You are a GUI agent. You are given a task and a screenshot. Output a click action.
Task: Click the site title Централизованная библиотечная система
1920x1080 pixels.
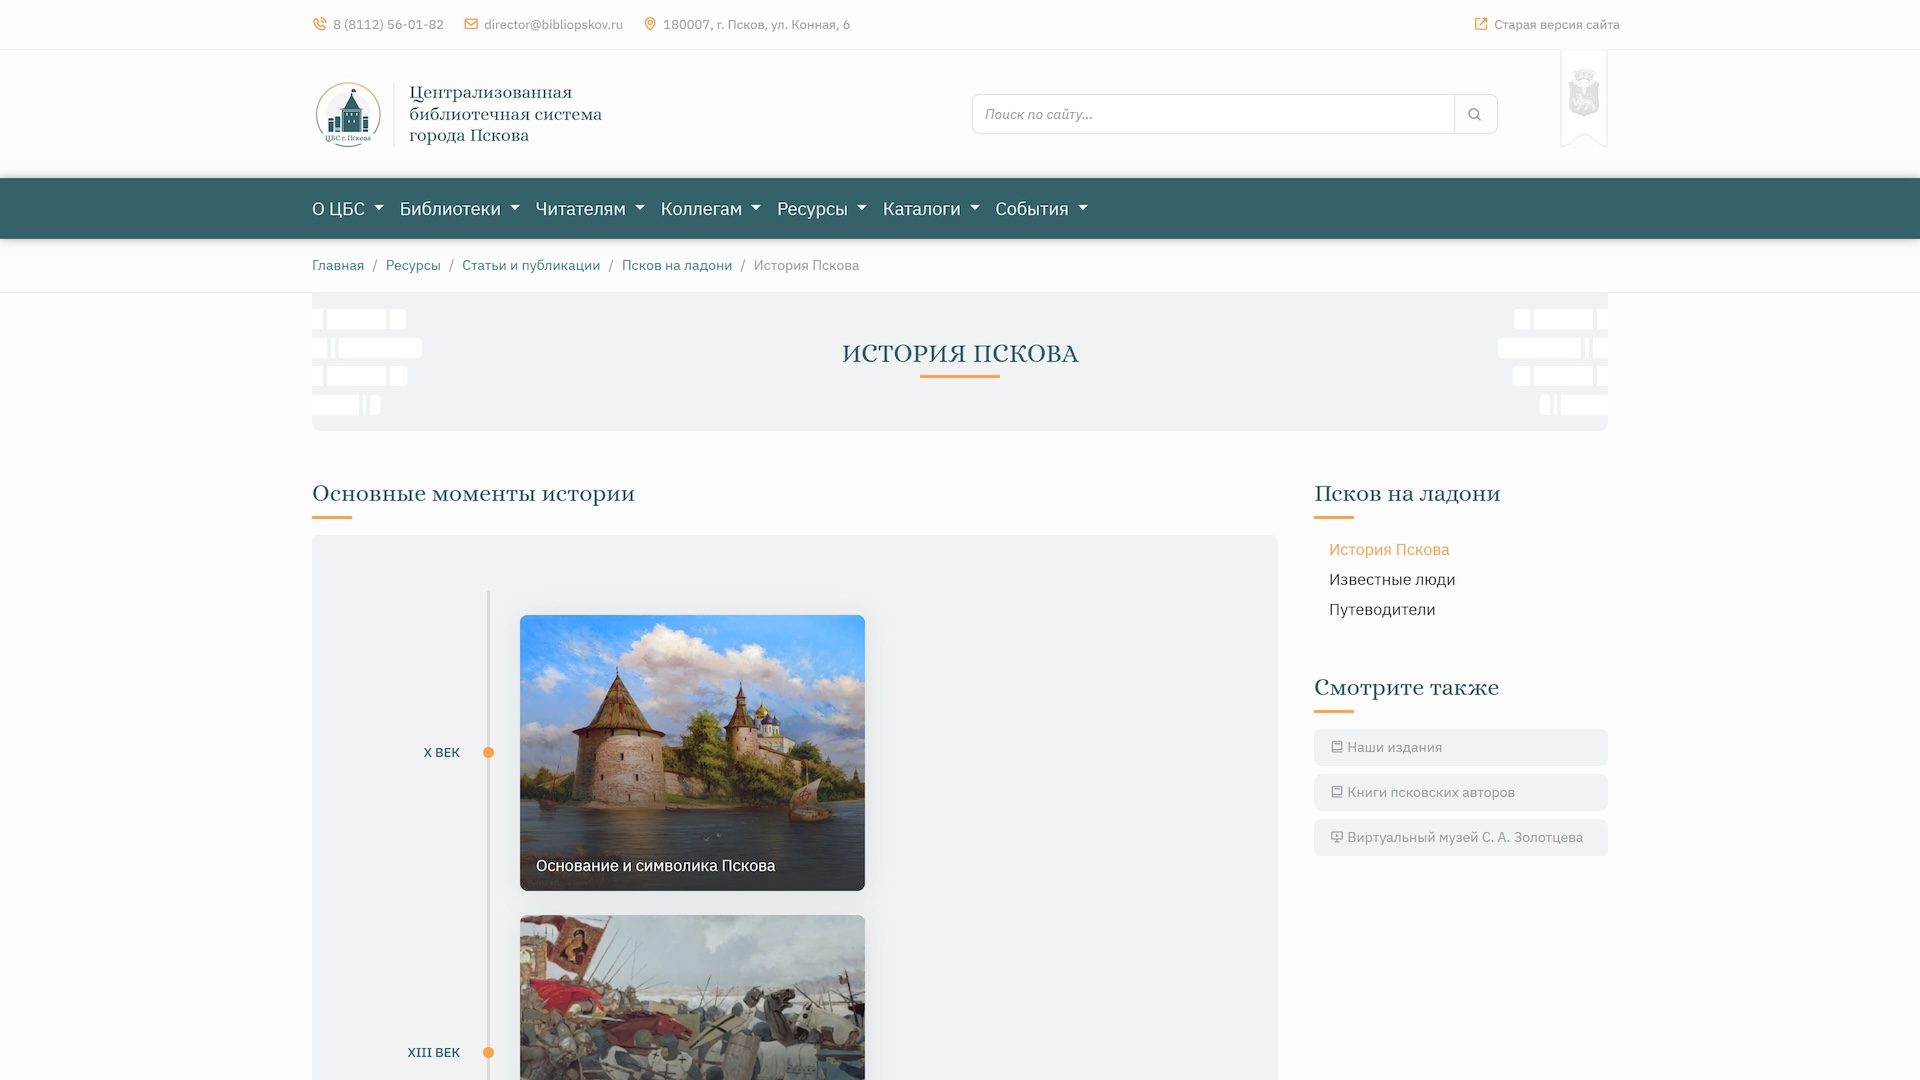(505, 114)
